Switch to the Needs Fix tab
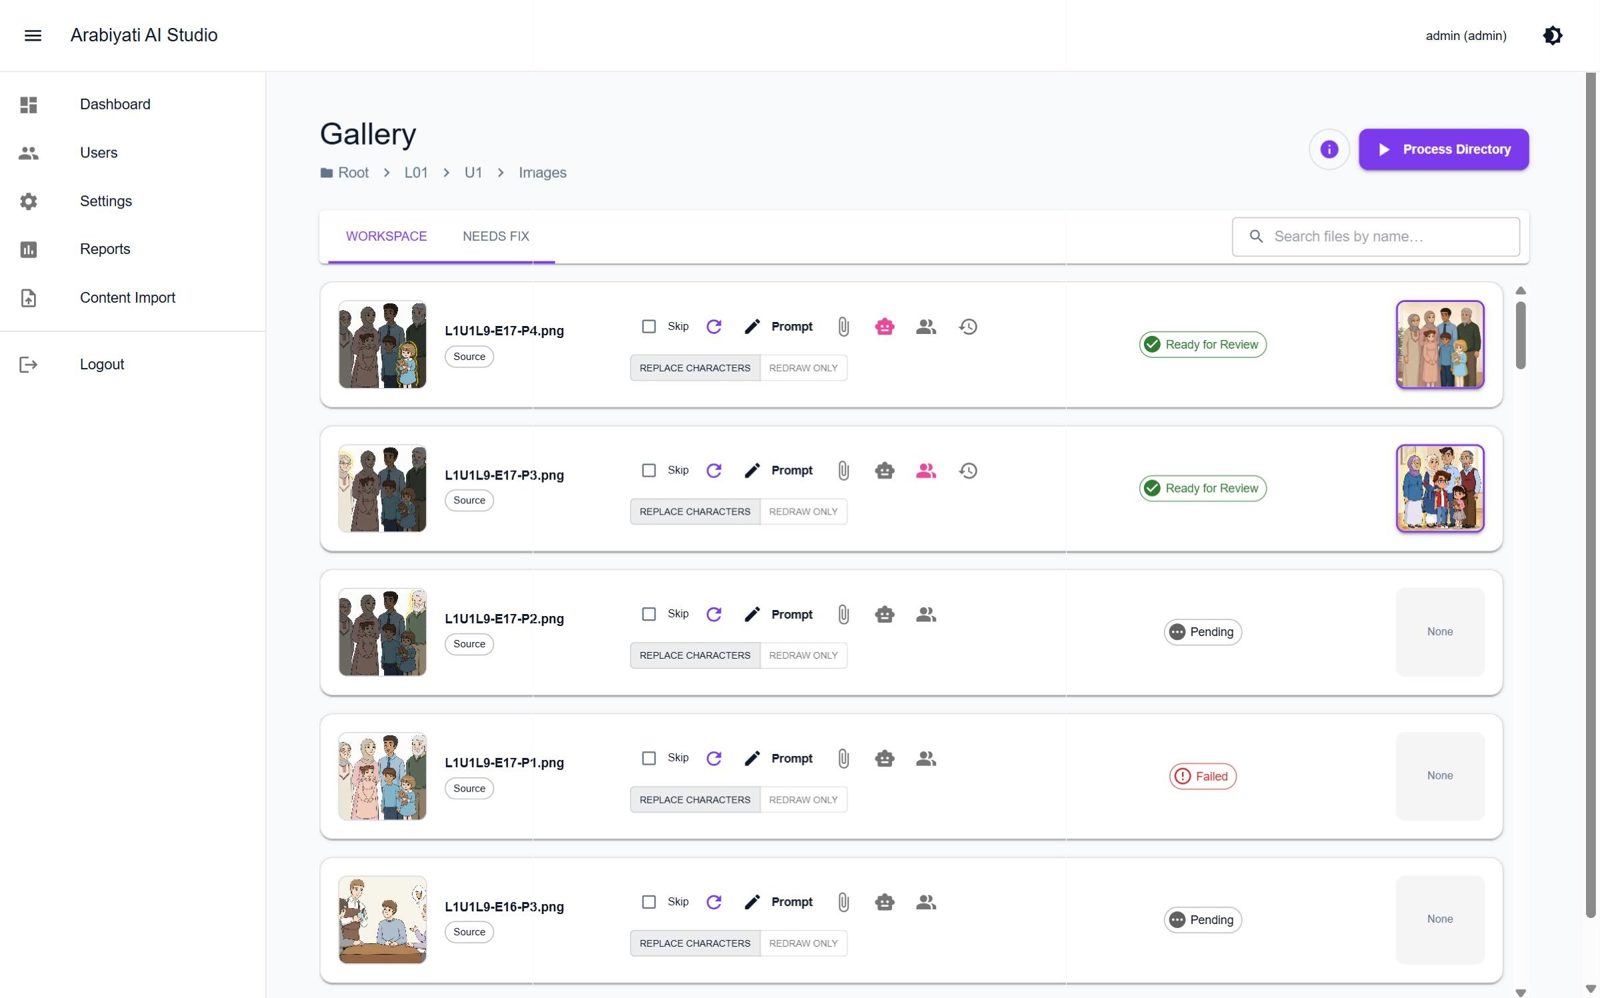Screen dimensions: 1600x998 496,237
